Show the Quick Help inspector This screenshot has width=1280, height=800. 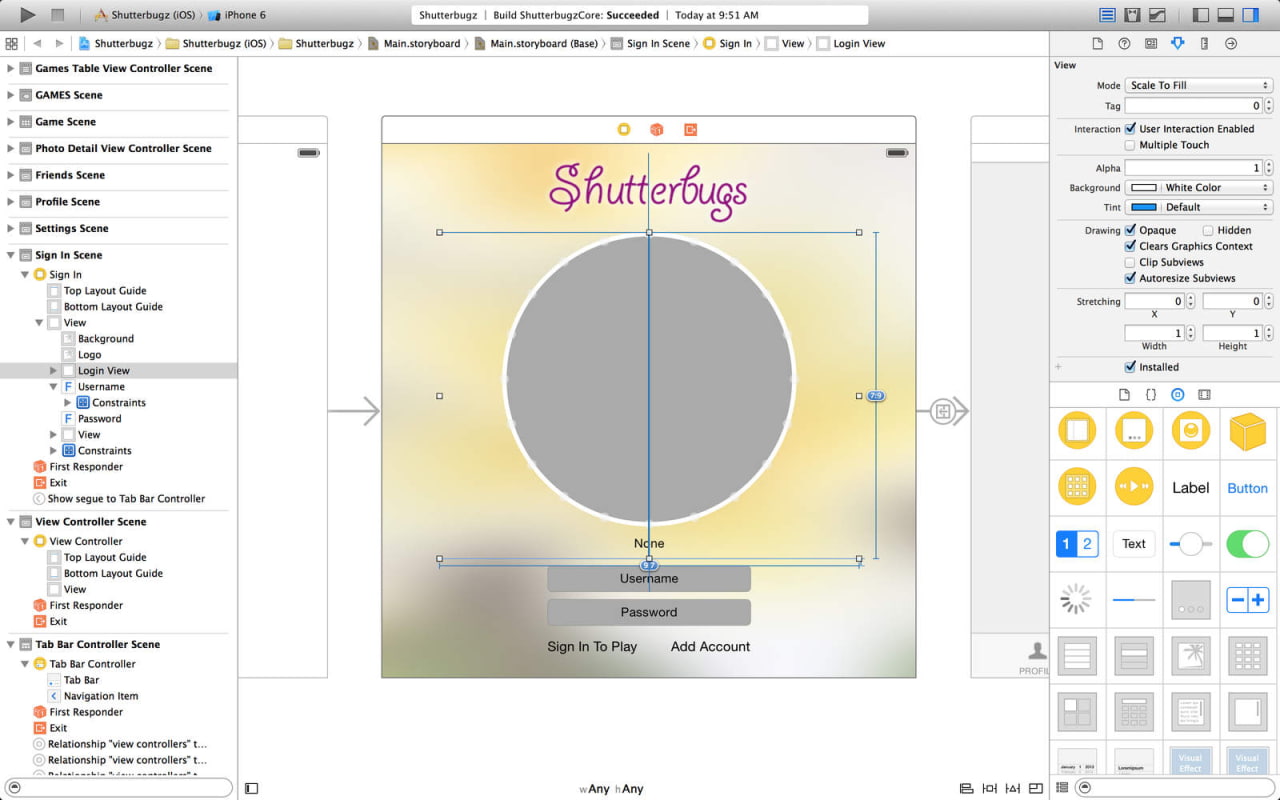(1124, 44)
